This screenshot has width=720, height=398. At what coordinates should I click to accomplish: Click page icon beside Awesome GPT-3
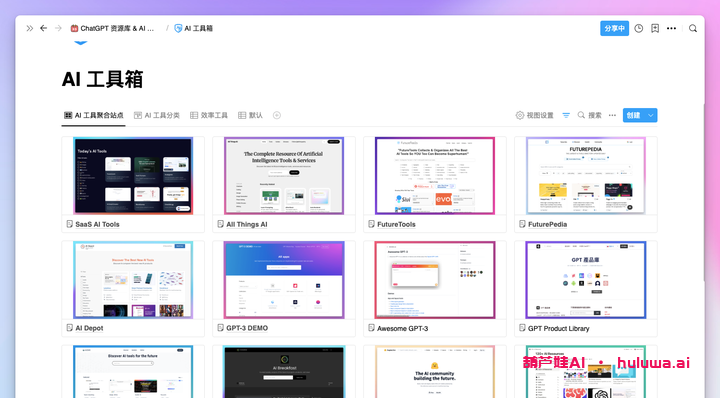coord(371,328)
